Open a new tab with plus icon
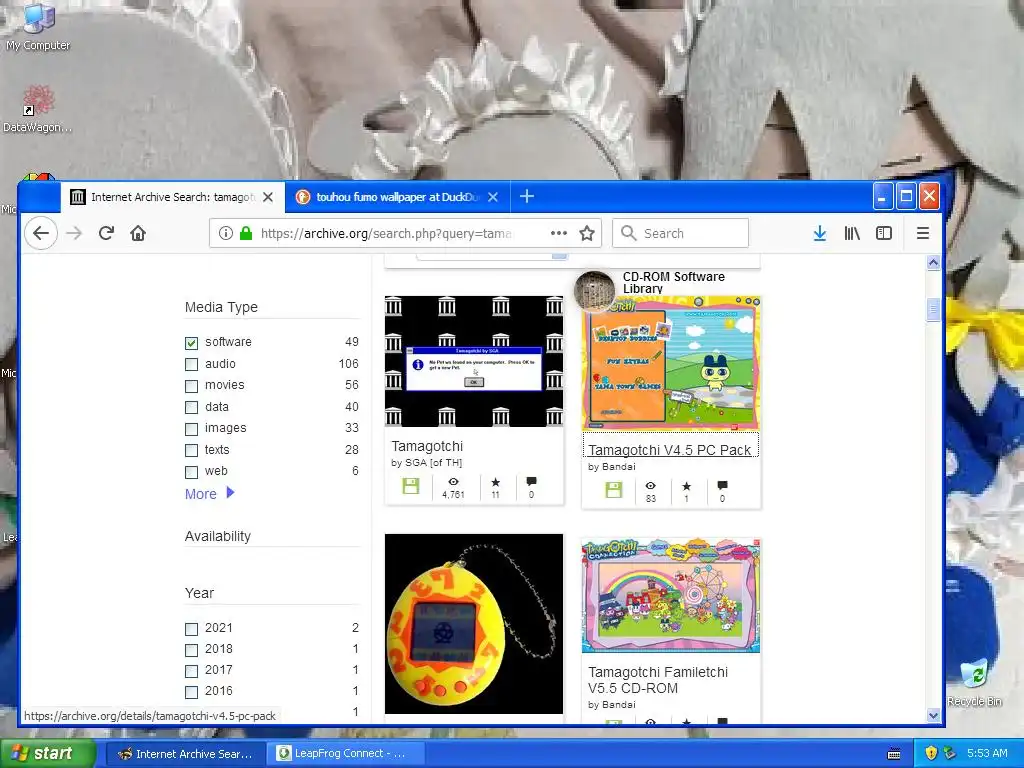1024x768 pixels. 527,197
